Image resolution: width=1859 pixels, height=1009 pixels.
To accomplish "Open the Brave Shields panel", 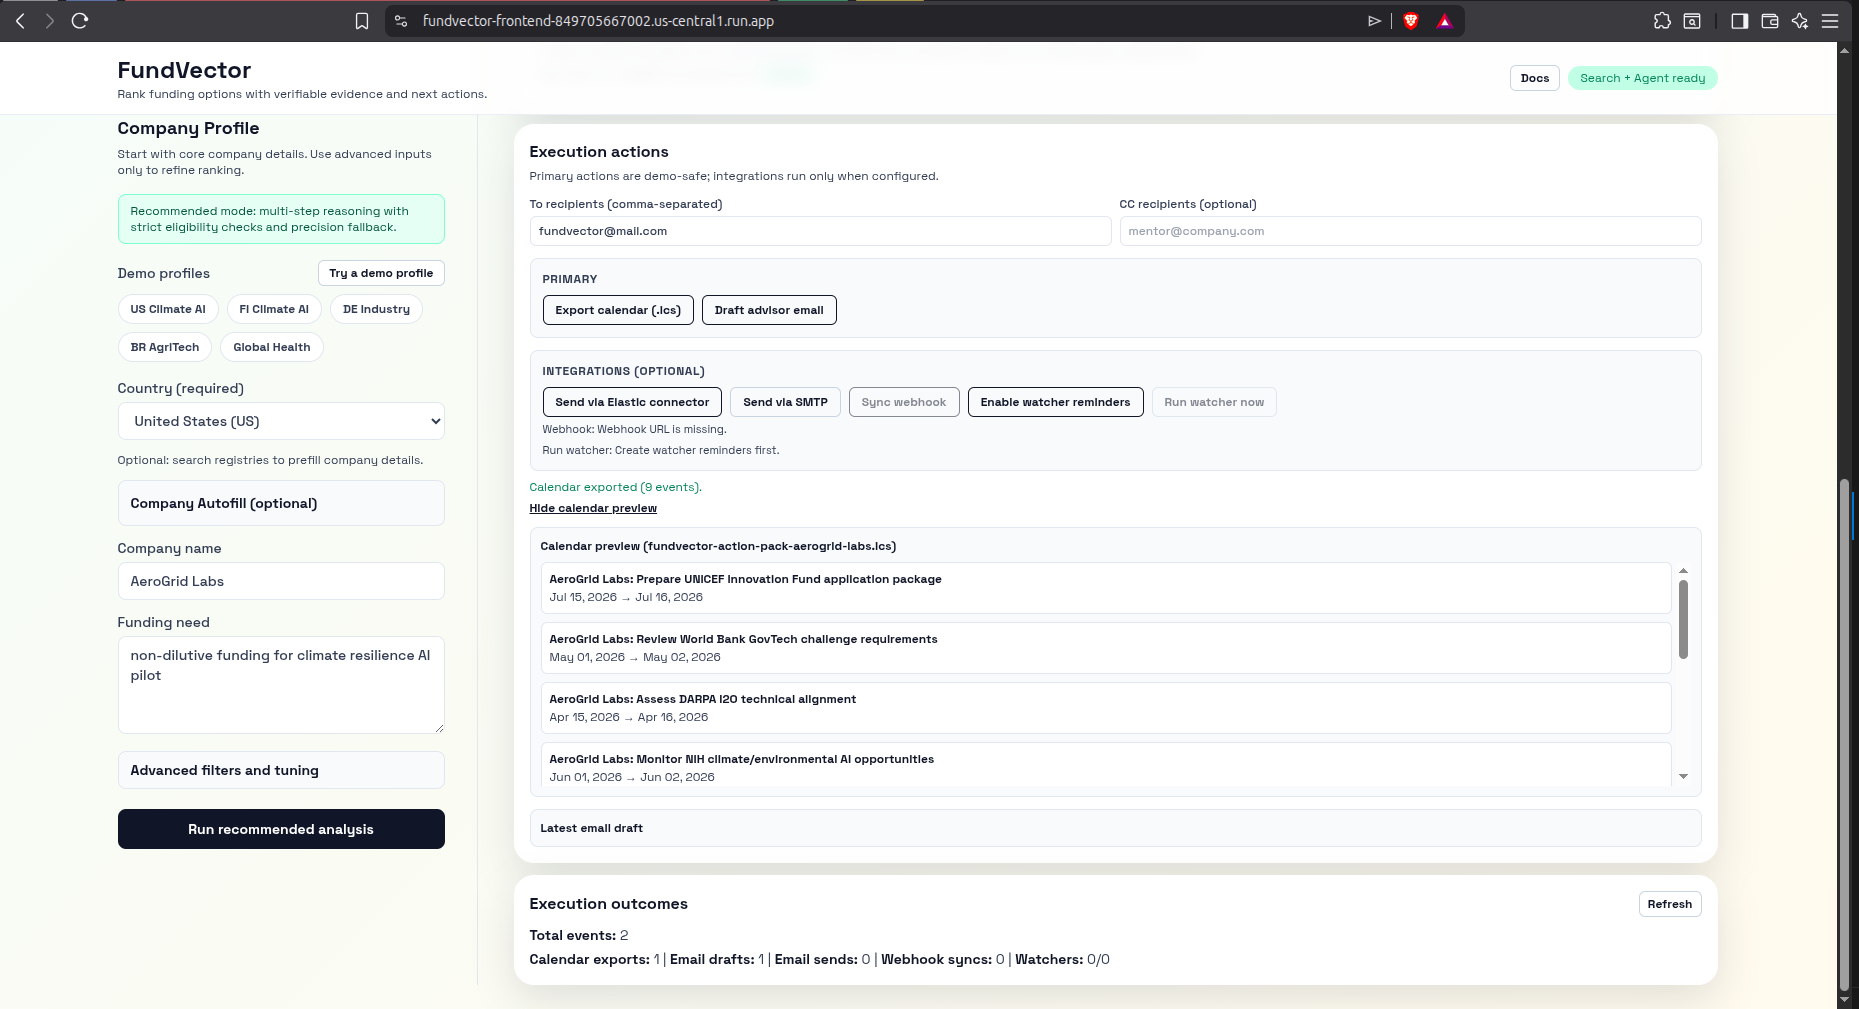I will pyautogui.click(x=1411, y=21).
